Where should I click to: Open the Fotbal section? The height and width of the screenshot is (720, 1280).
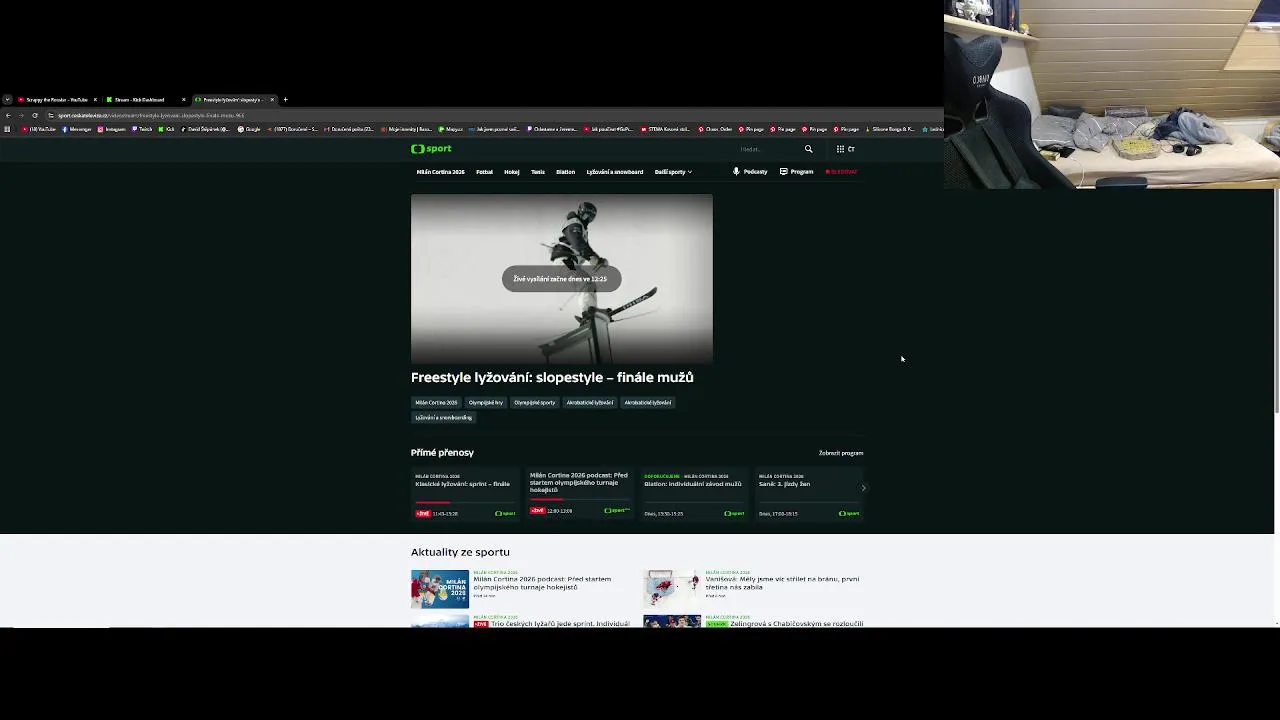(484, 172)
